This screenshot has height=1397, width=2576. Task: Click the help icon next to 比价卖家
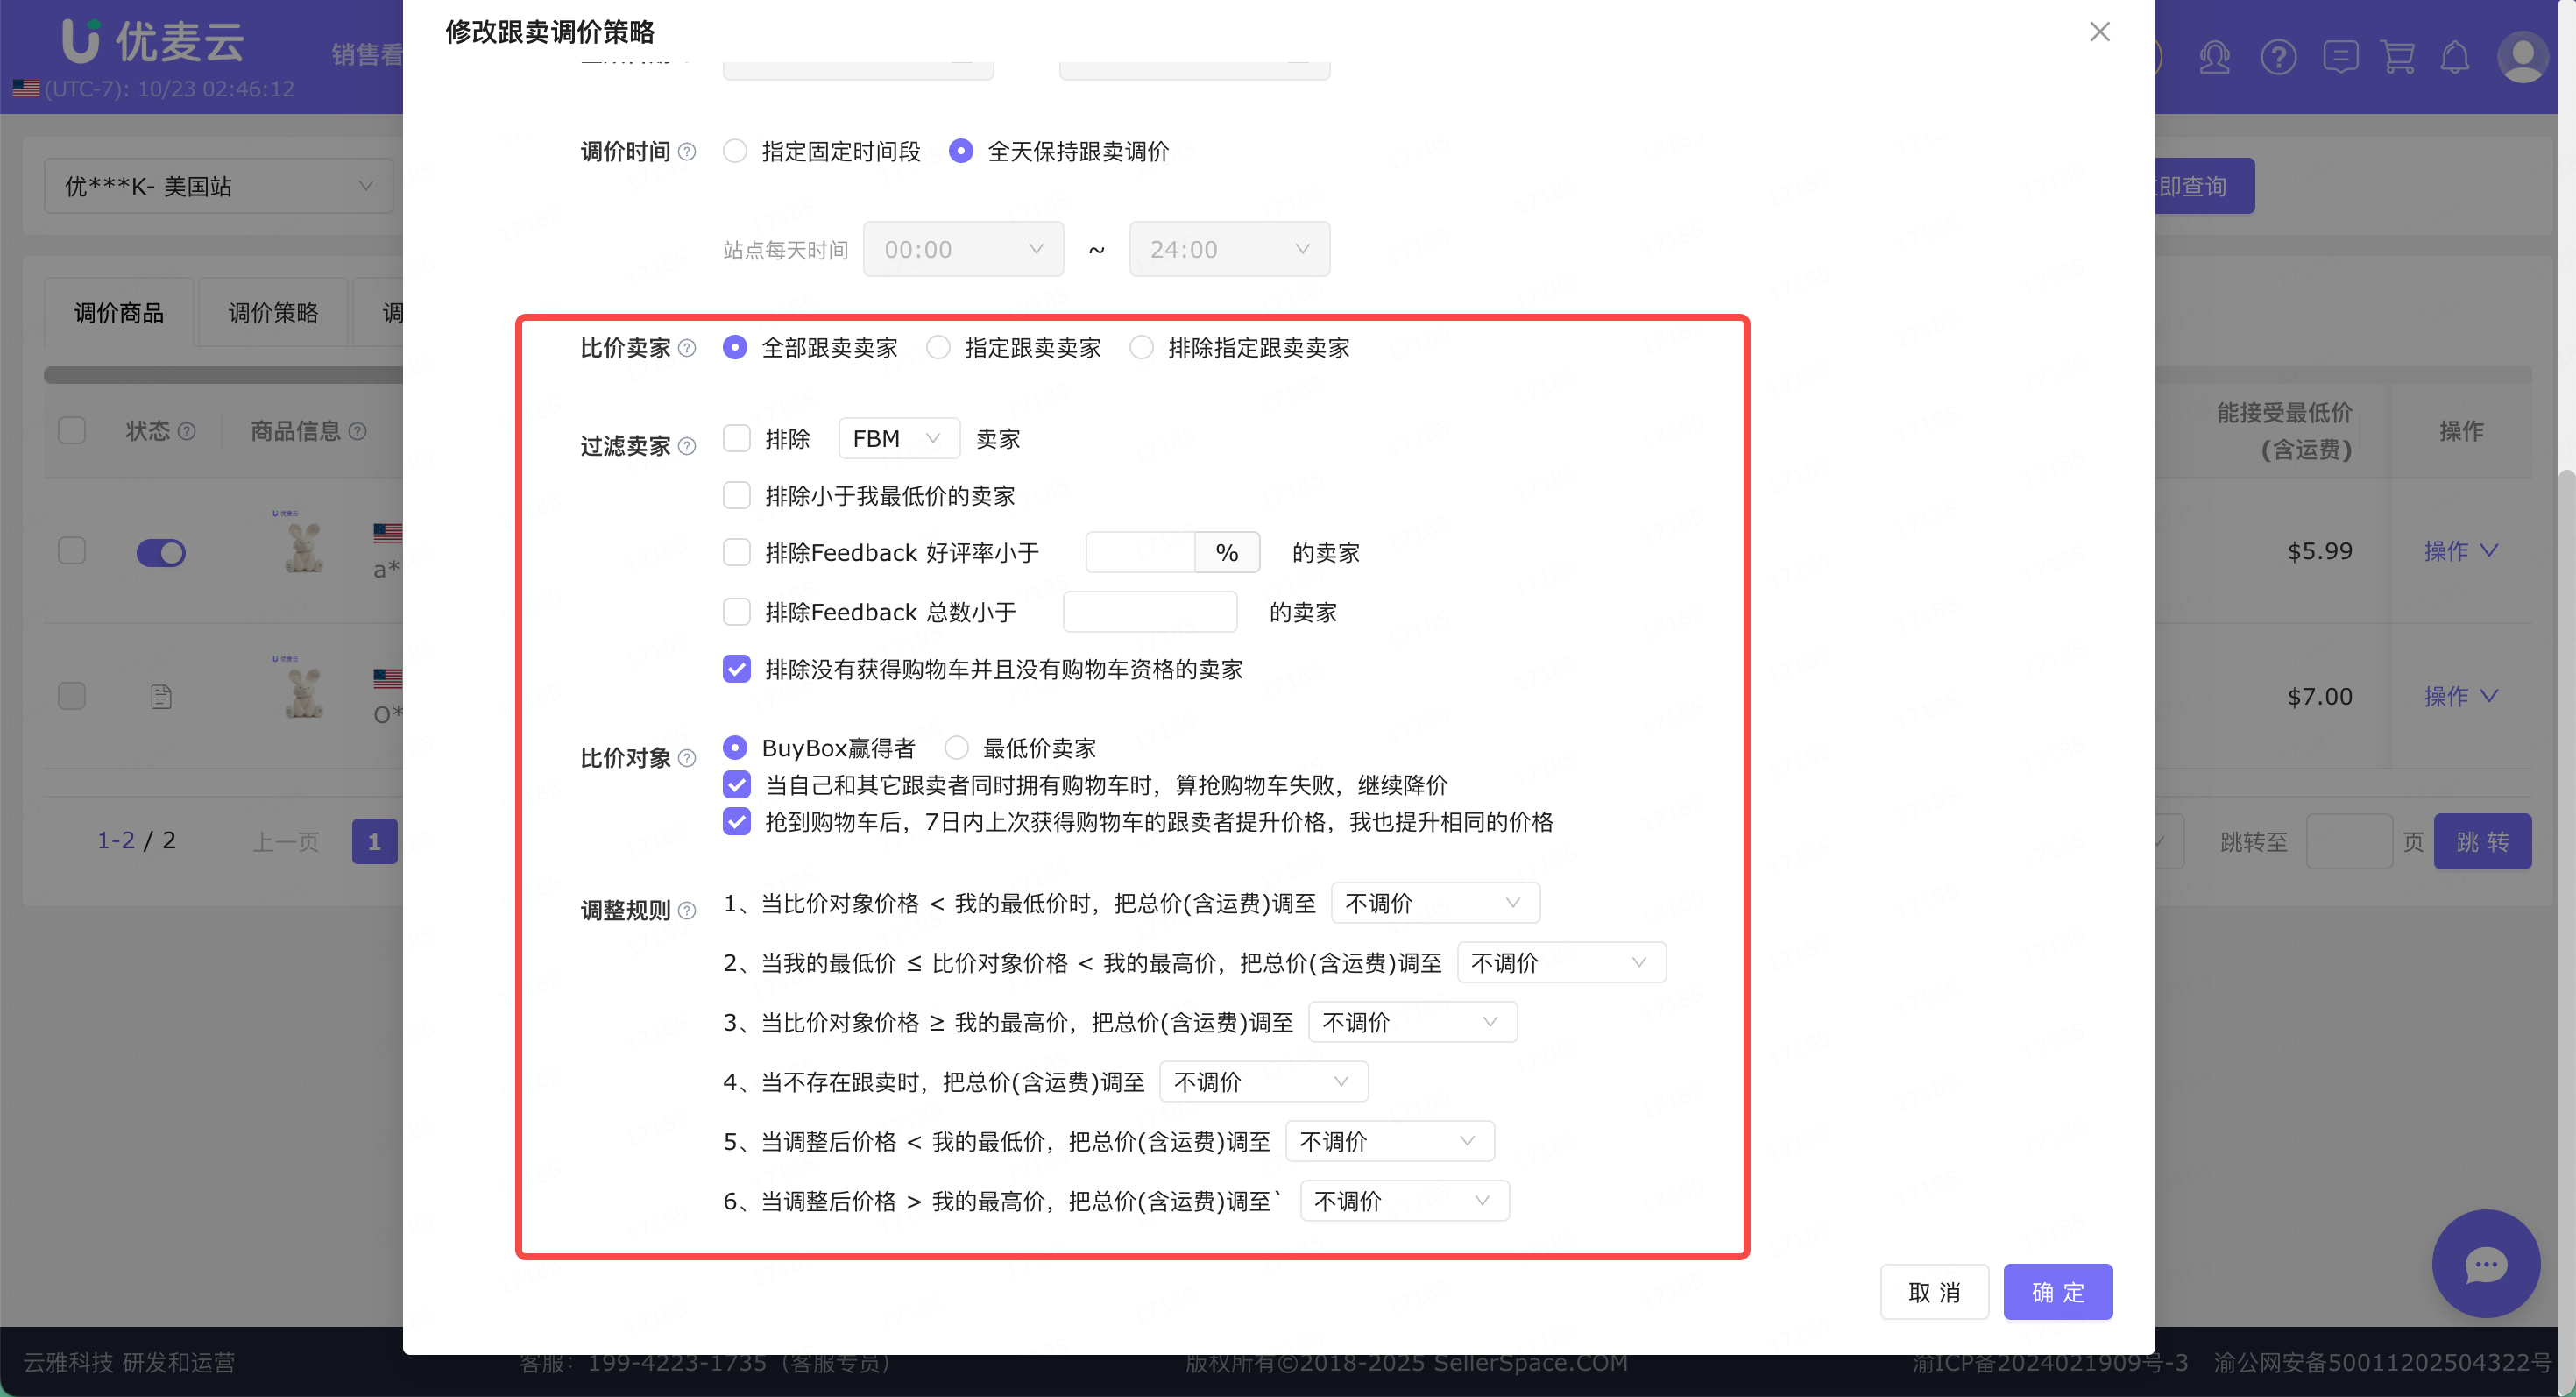[687, 348]
